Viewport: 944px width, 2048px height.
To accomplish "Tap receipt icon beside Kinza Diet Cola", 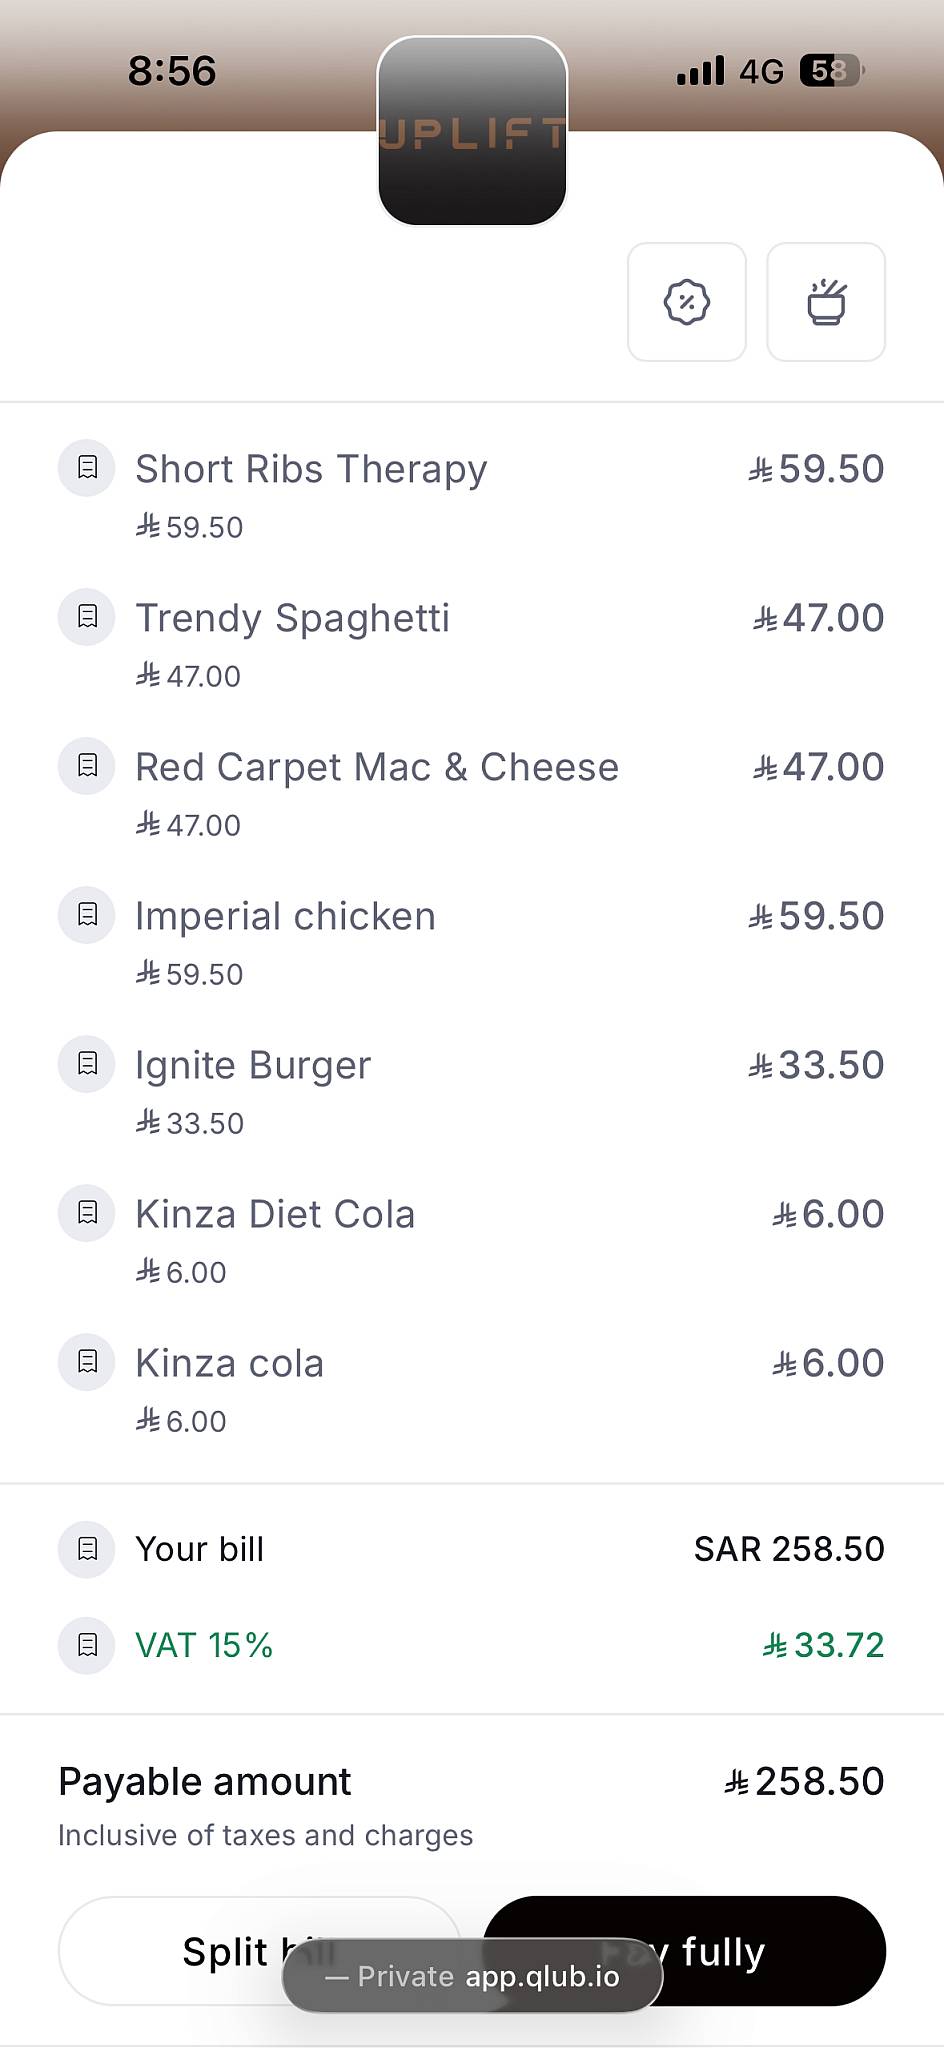I will click(x=87, y=1213).
